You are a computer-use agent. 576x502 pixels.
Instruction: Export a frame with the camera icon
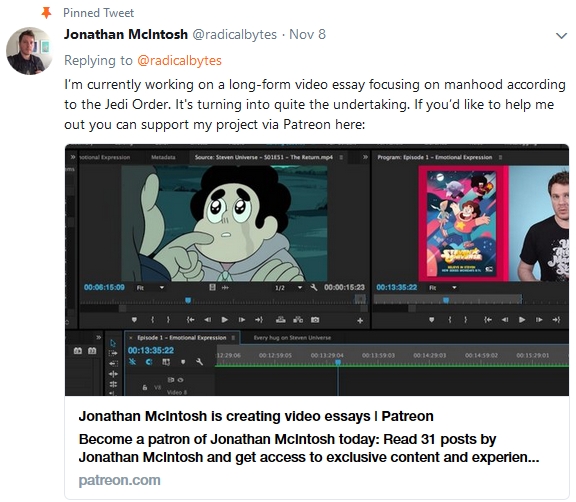click(x=315, y=320)
